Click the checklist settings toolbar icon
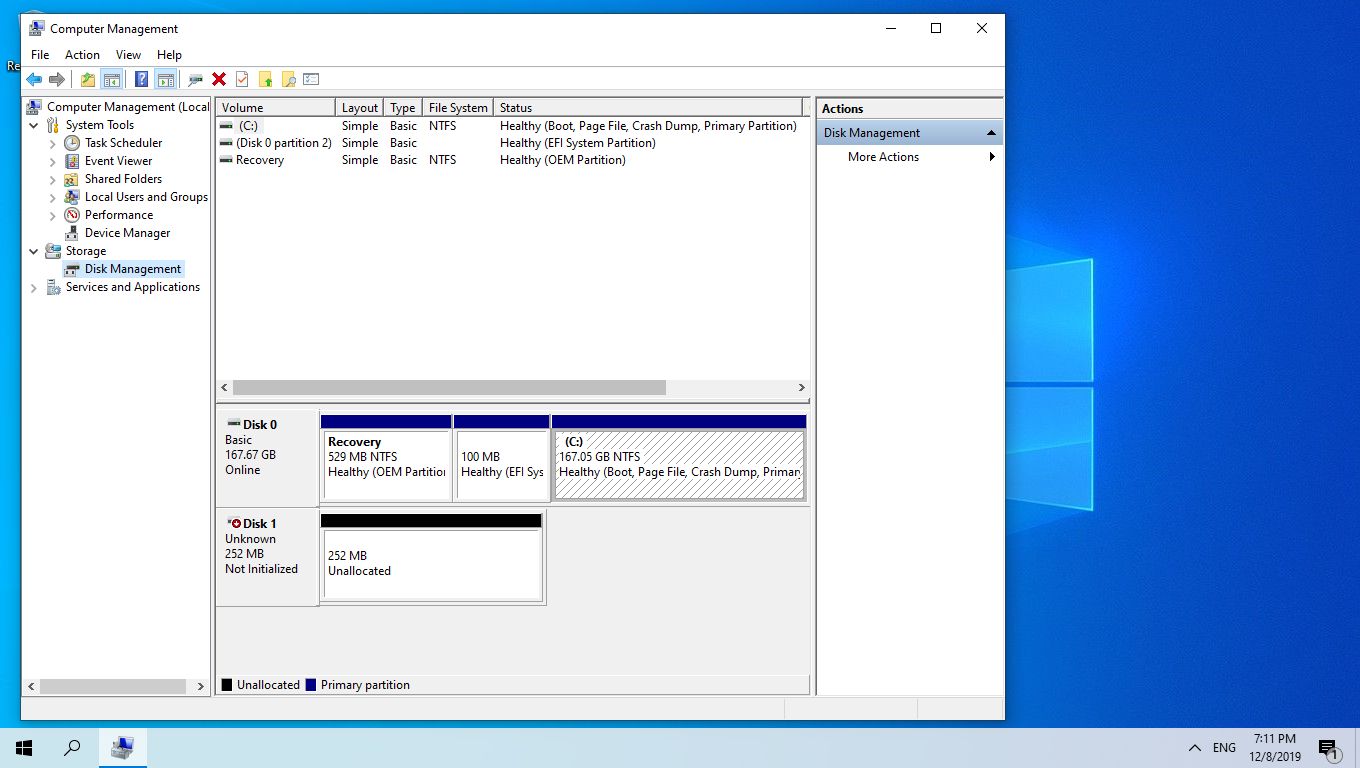This screenshot has height=768, width=1360. [311, 79]
